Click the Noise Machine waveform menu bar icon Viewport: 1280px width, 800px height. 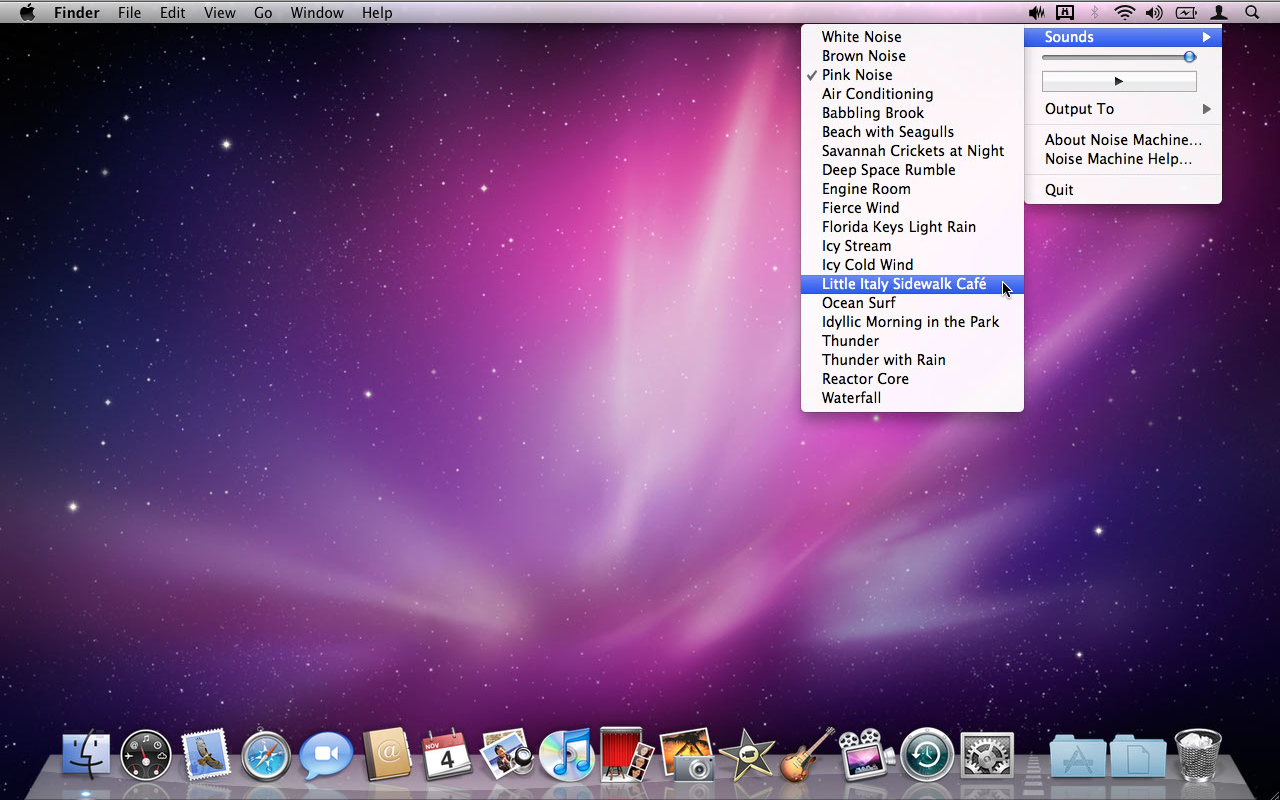click(1036, 13)
